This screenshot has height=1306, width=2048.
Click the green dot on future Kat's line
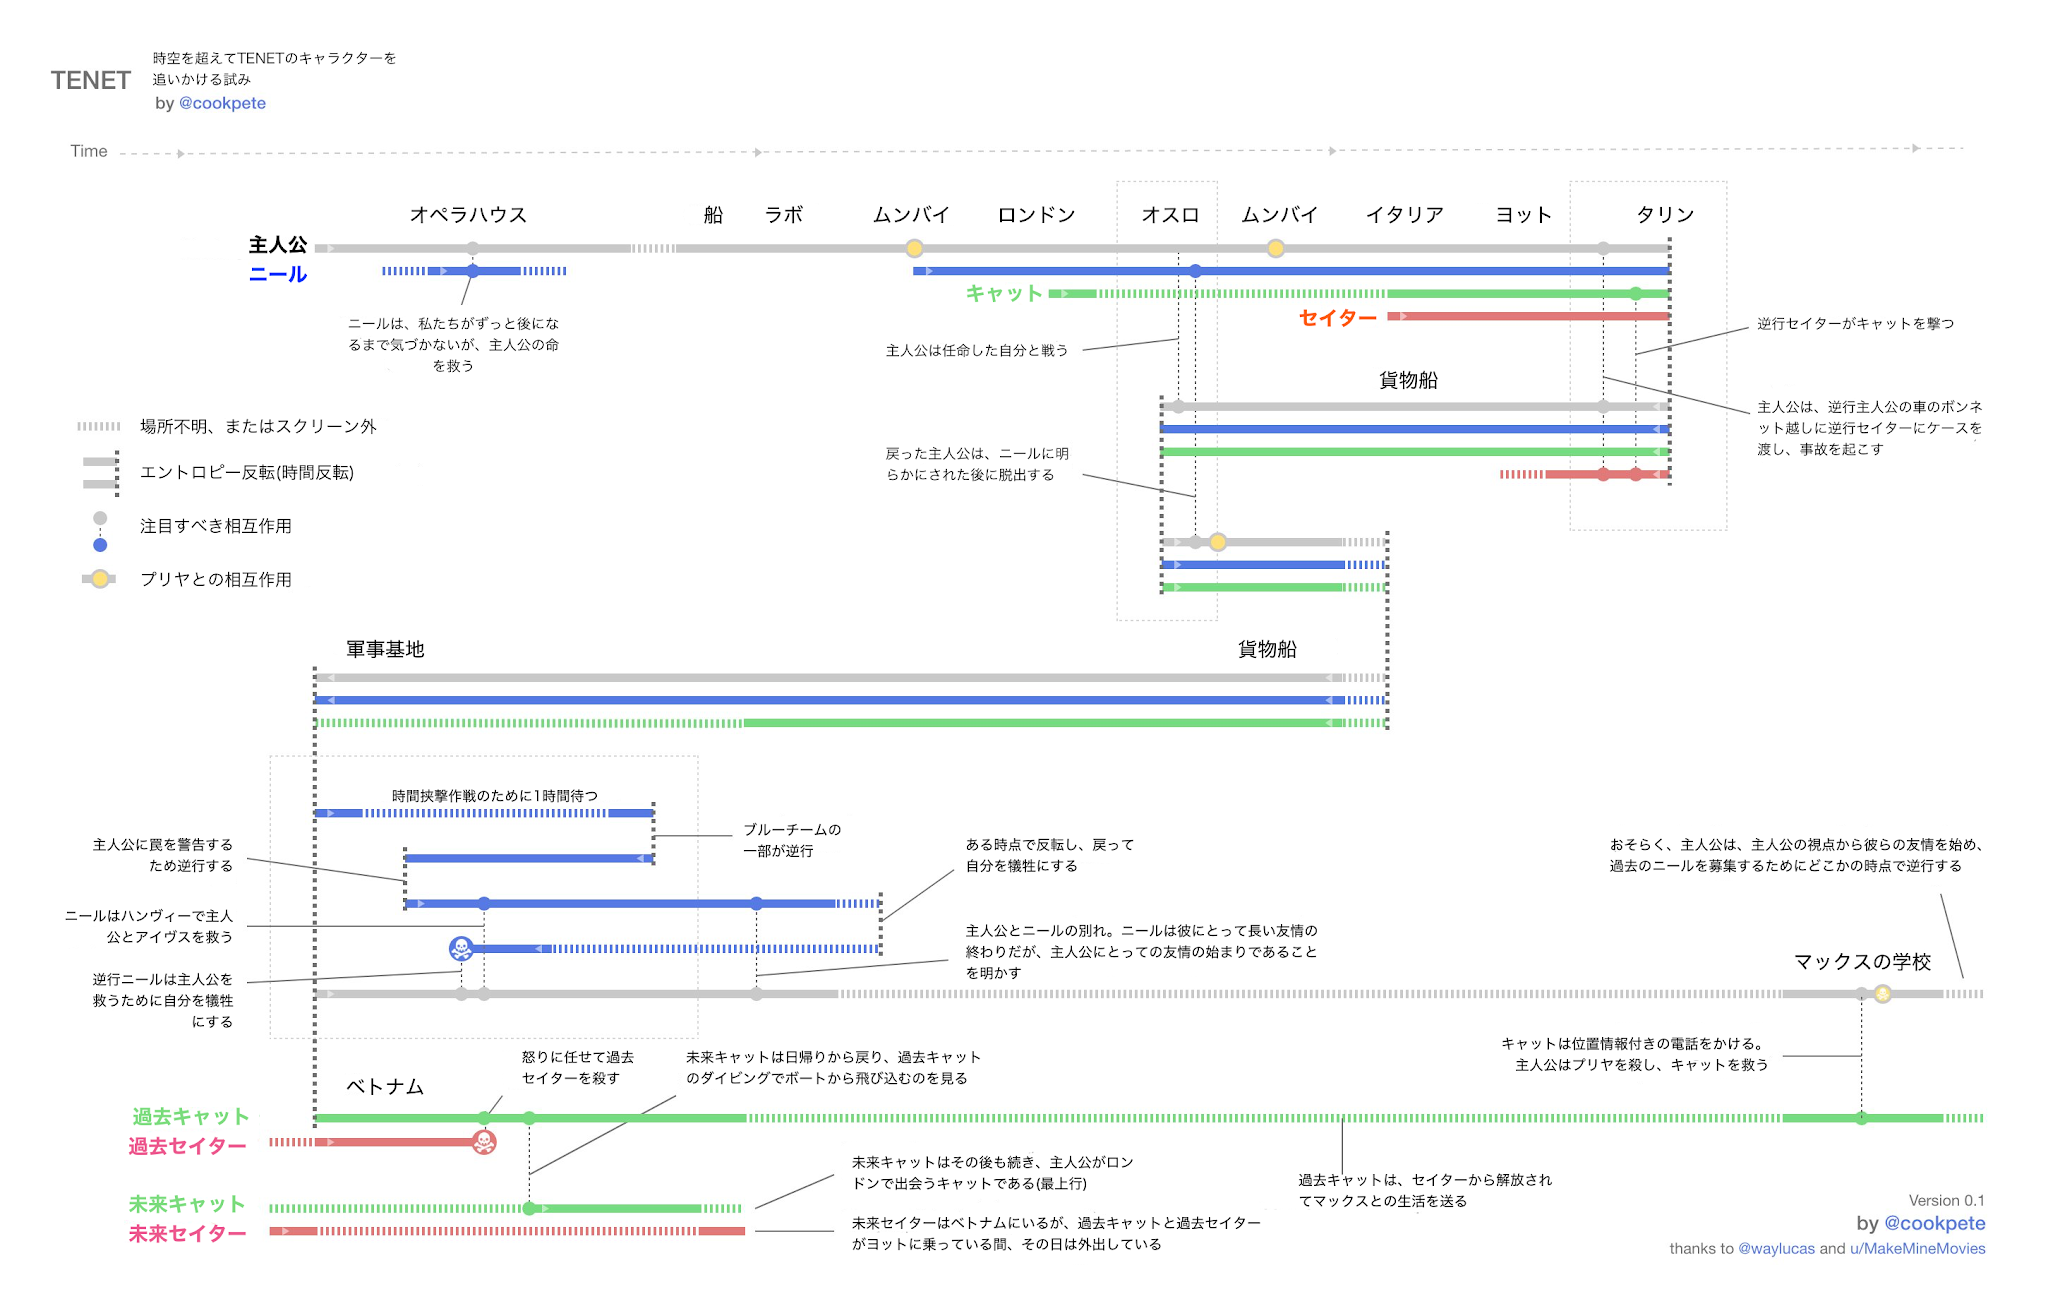529,1208
